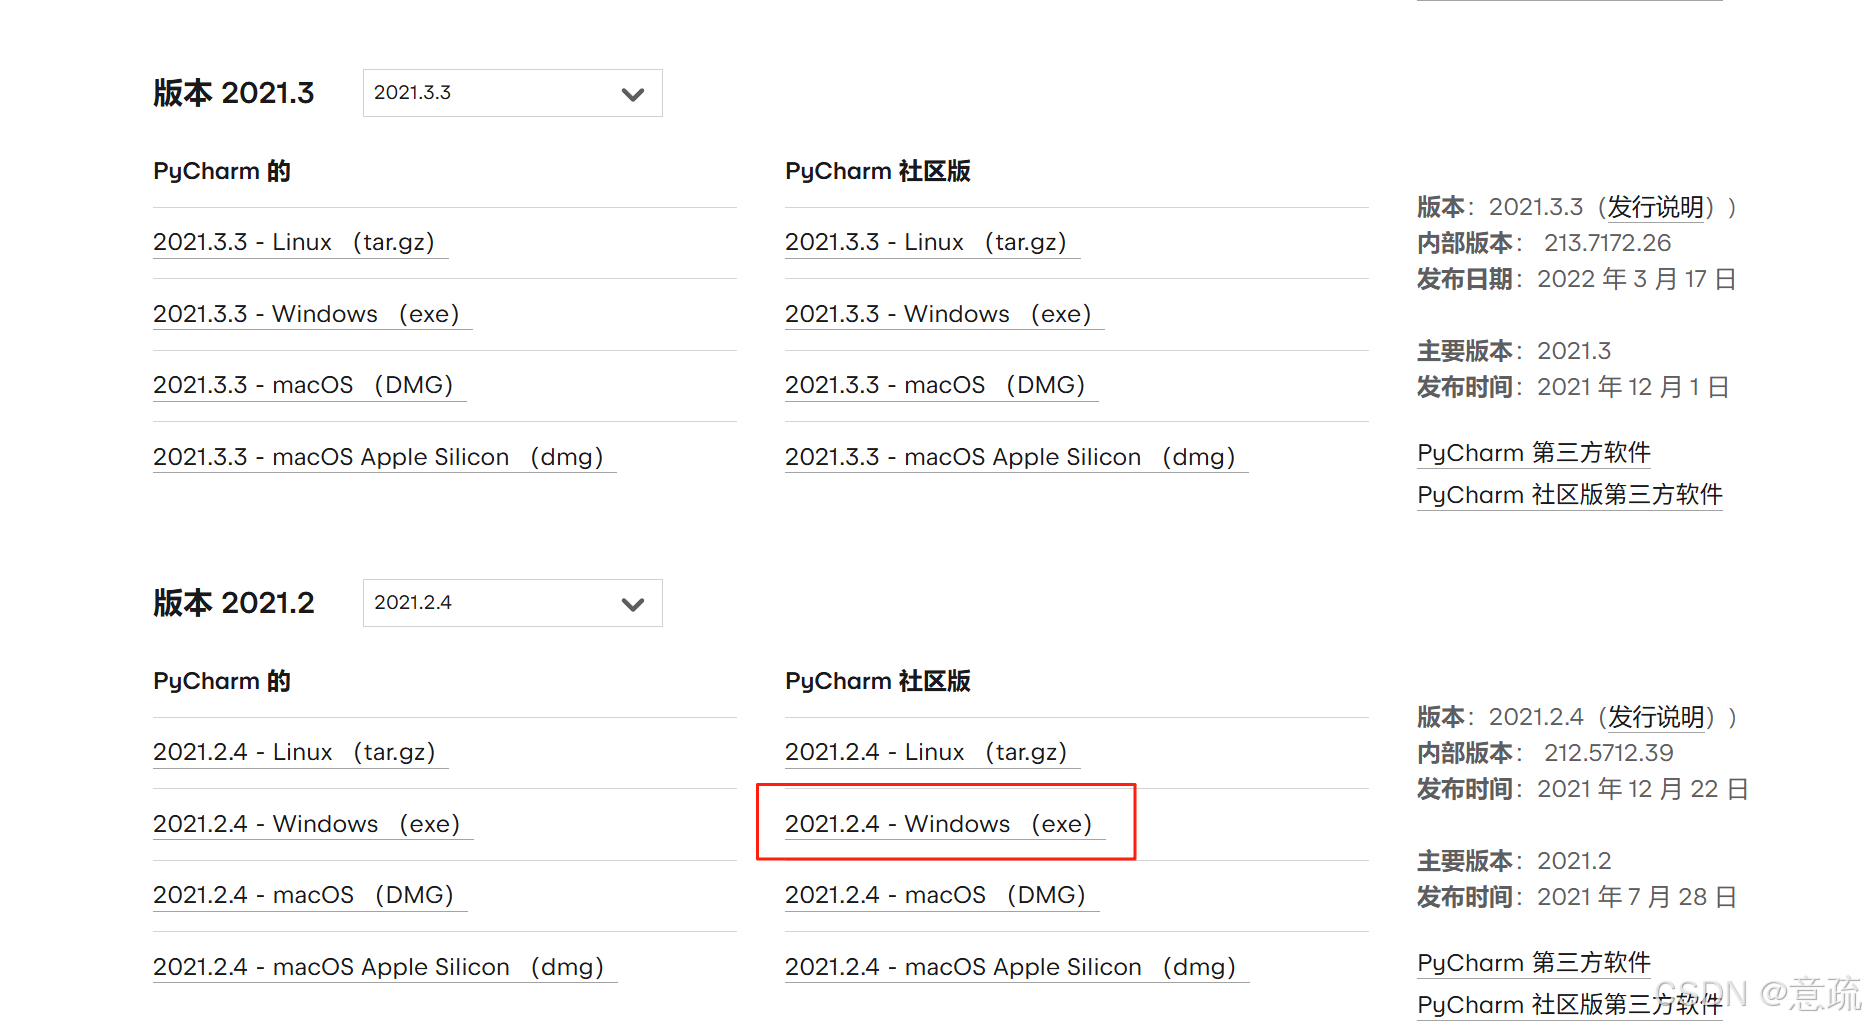Open PyCharm Community third-party software for 2021.3
Screen dimensions: 1866x1026
tap(1570, 495)
